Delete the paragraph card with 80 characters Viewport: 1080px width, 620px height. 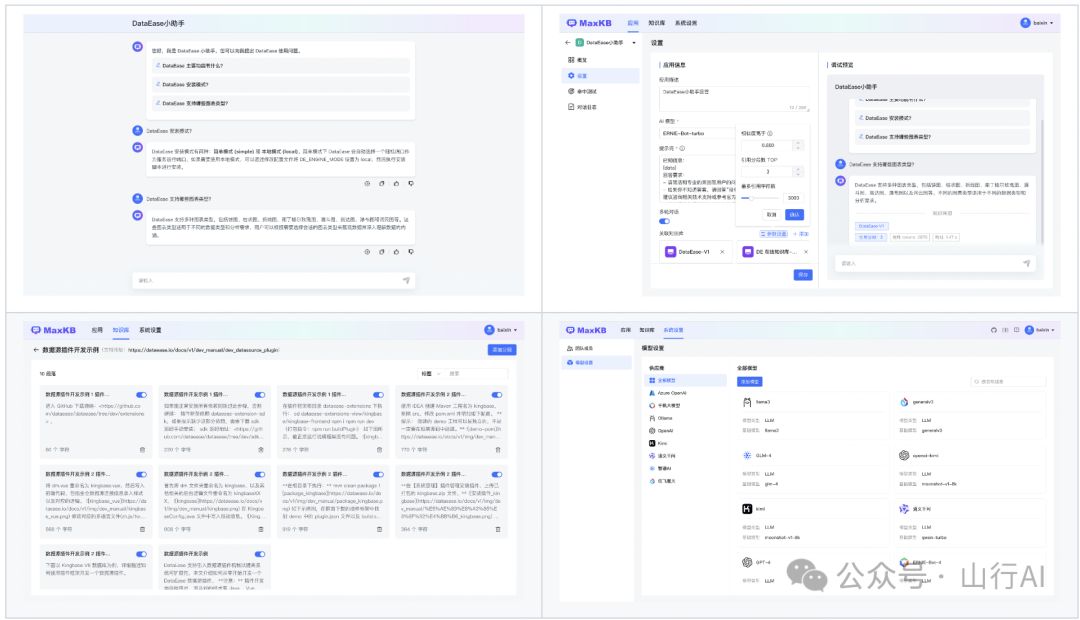coord(143,450)
